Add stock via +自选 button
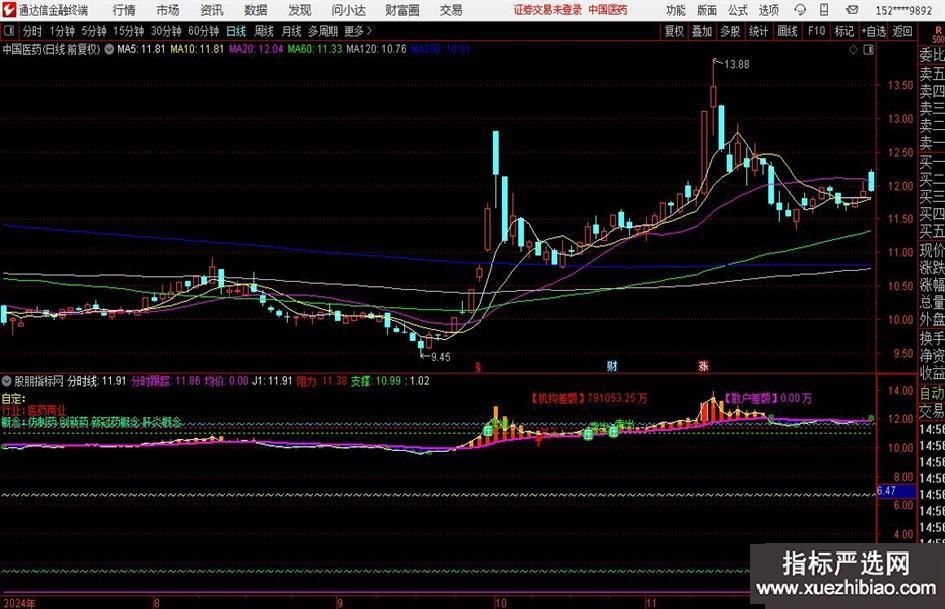Viewport: 945px width, 609px height. tap(874, 31)
